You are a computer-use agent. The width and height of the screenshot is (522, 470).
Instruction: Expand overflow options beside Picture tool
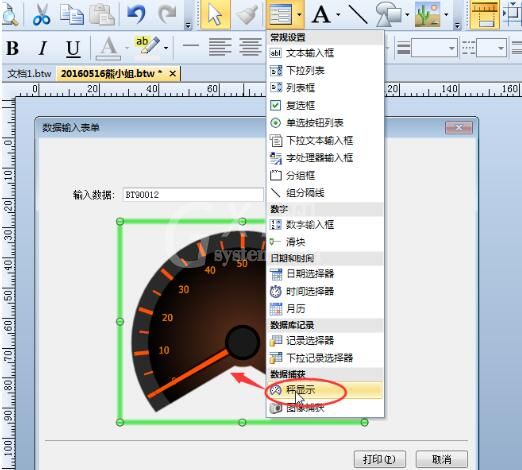click(457, 25)
